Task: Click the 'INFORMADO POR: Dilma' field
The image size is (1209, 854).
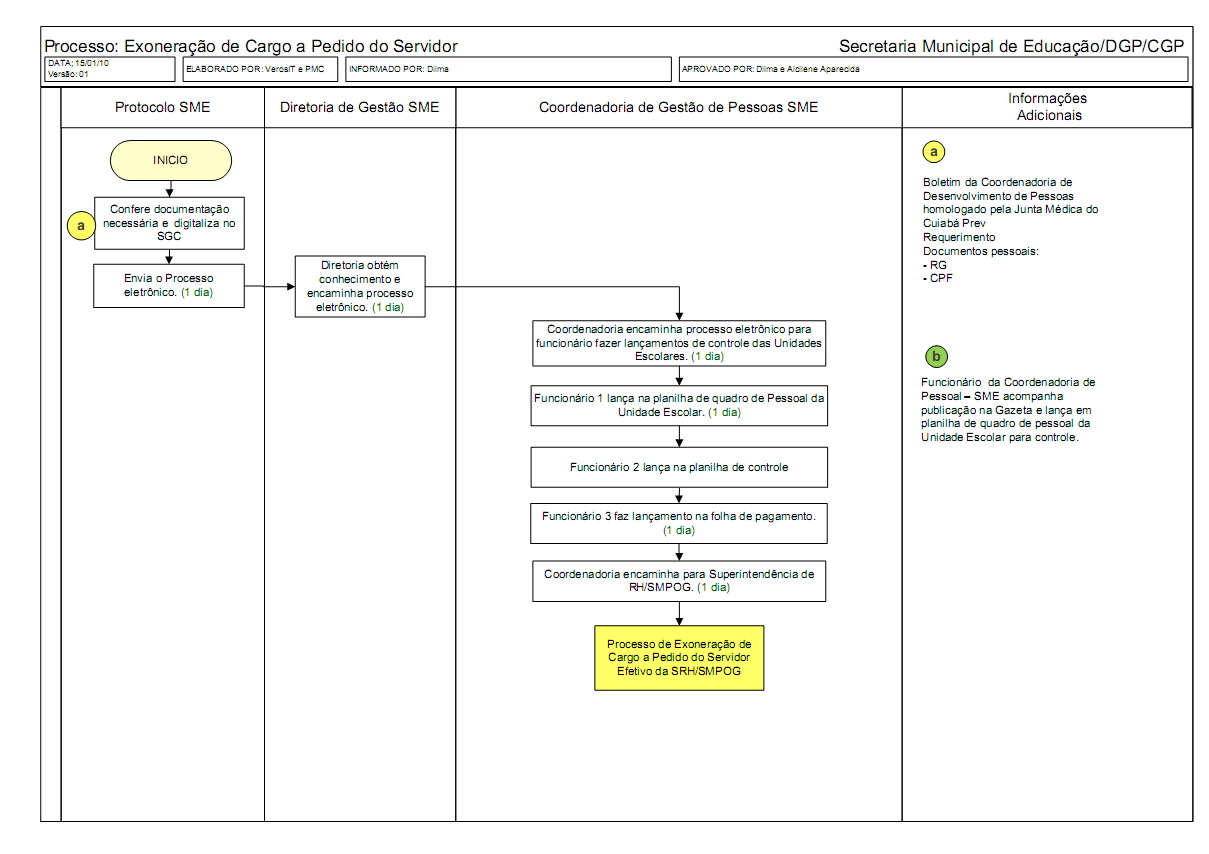Action: pyautogui.click(x=508, y=69)
